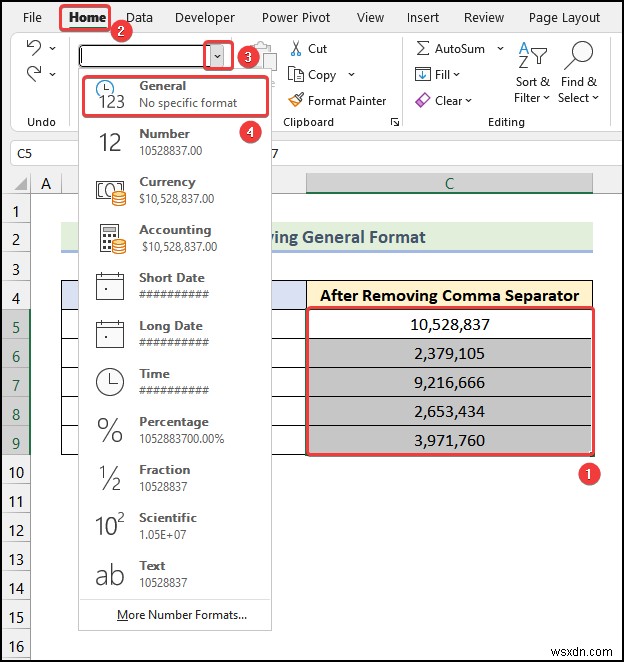Click in the Number Format box

click(x=145, y=56)
